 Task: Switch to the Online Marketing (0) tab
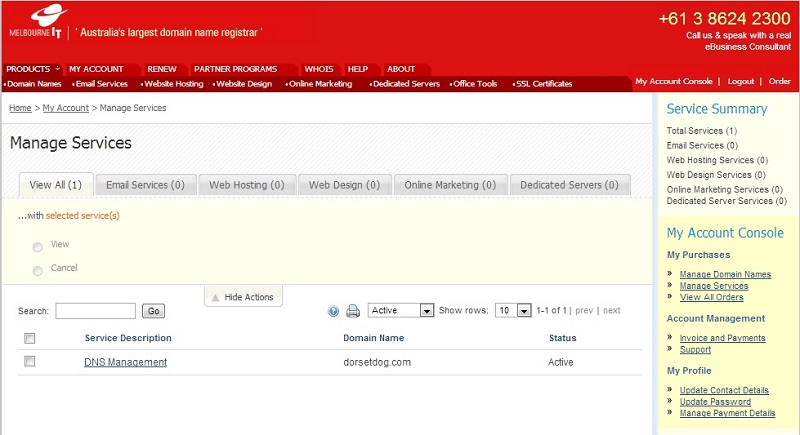(451, 185)
